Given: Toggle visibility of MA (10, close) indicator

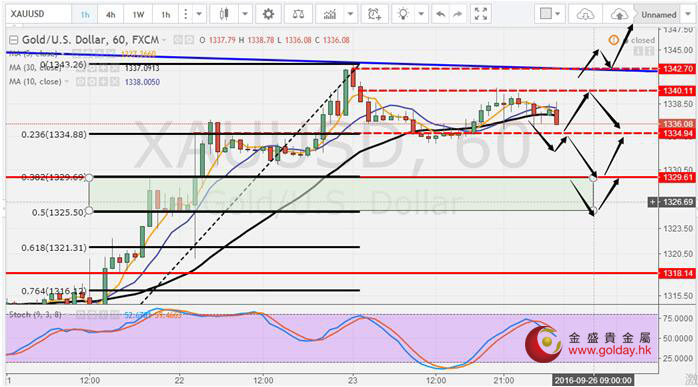Looking at the screenshot, I should 79,82.
